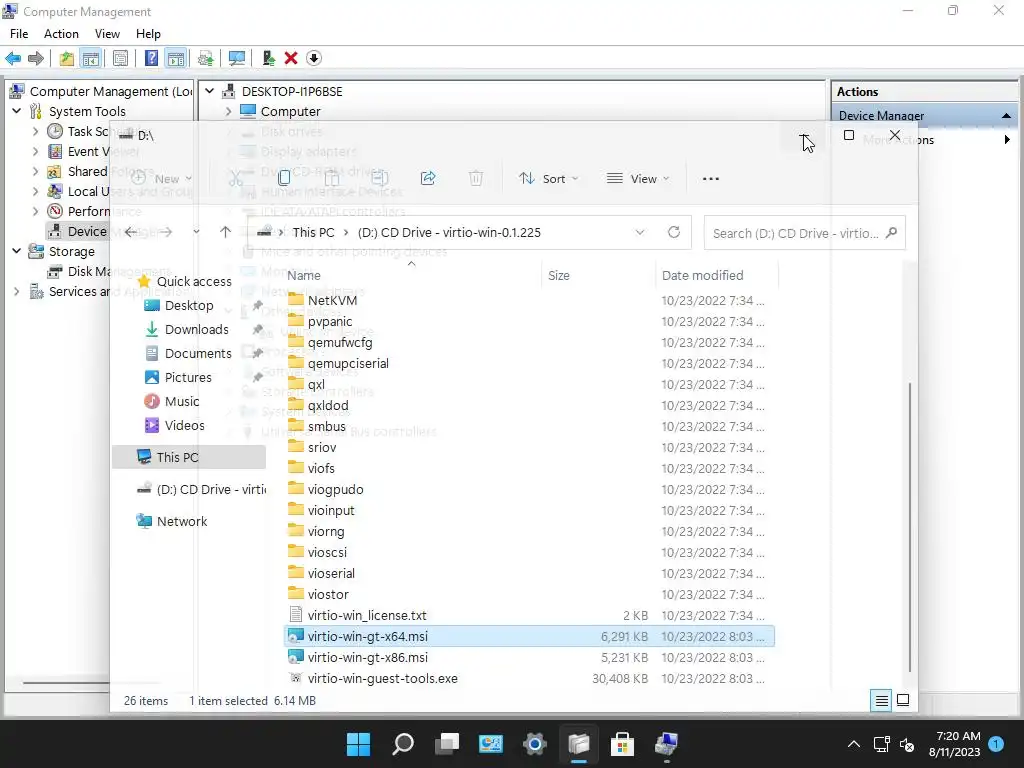Open taskbar Search magnifier
1024x768 pixels.
402,744
